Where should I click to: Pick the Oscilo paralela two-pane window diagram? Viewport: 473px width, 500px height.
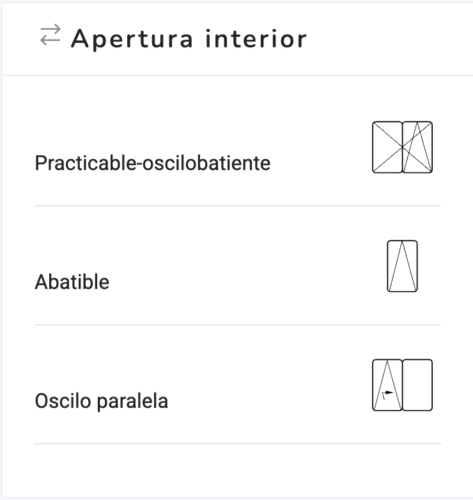402,385
